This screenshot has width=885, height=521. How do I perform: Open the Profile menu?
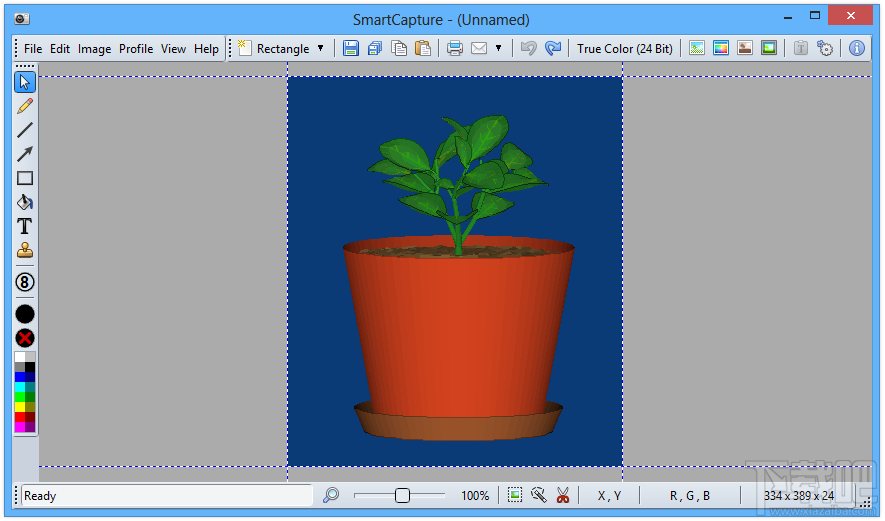point(136,48)
